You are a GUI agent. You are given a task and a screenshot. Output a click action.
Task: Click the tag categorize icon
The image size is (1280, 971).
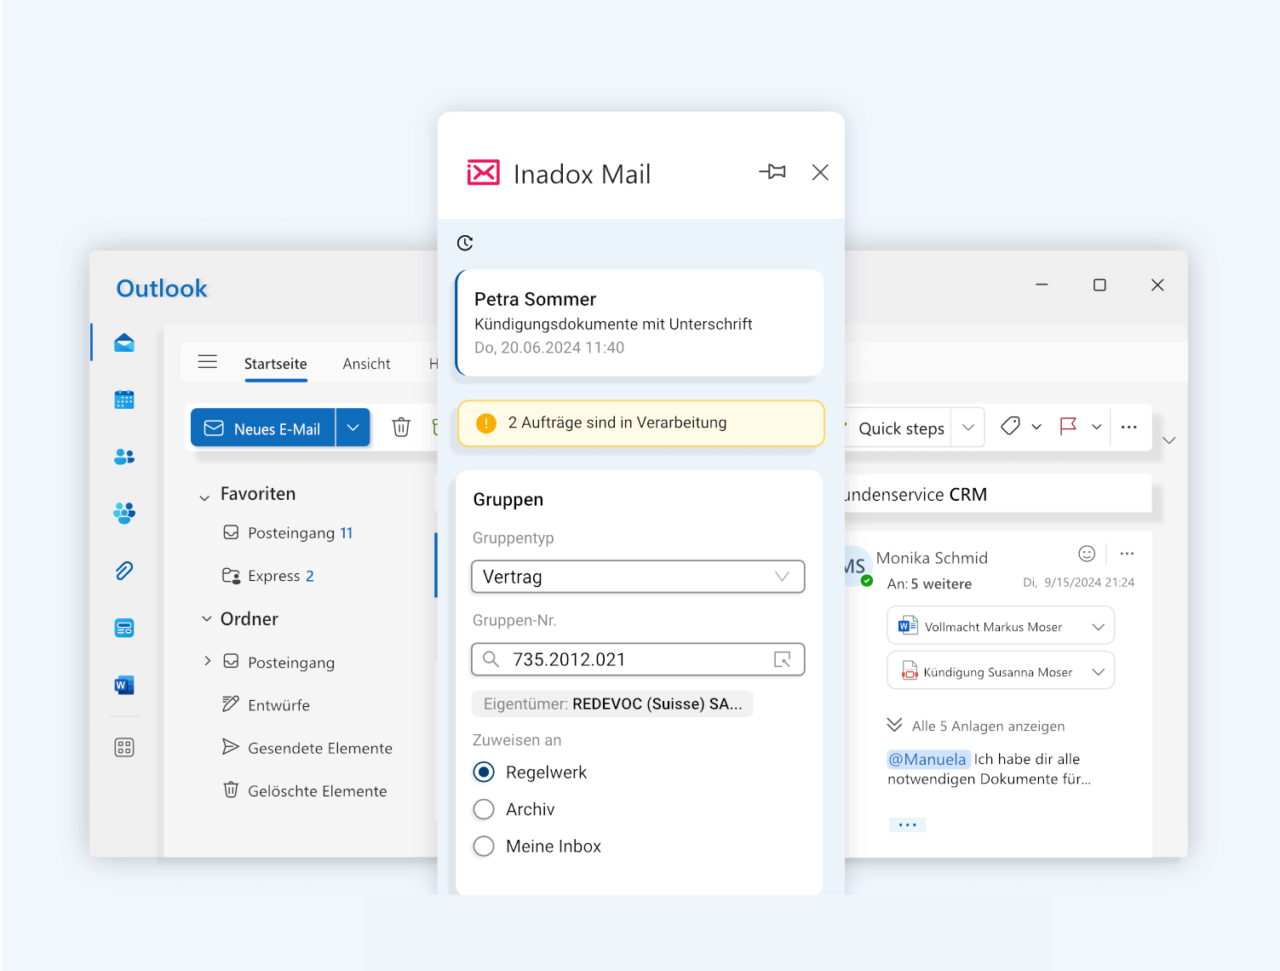[x=1010, y=426]
